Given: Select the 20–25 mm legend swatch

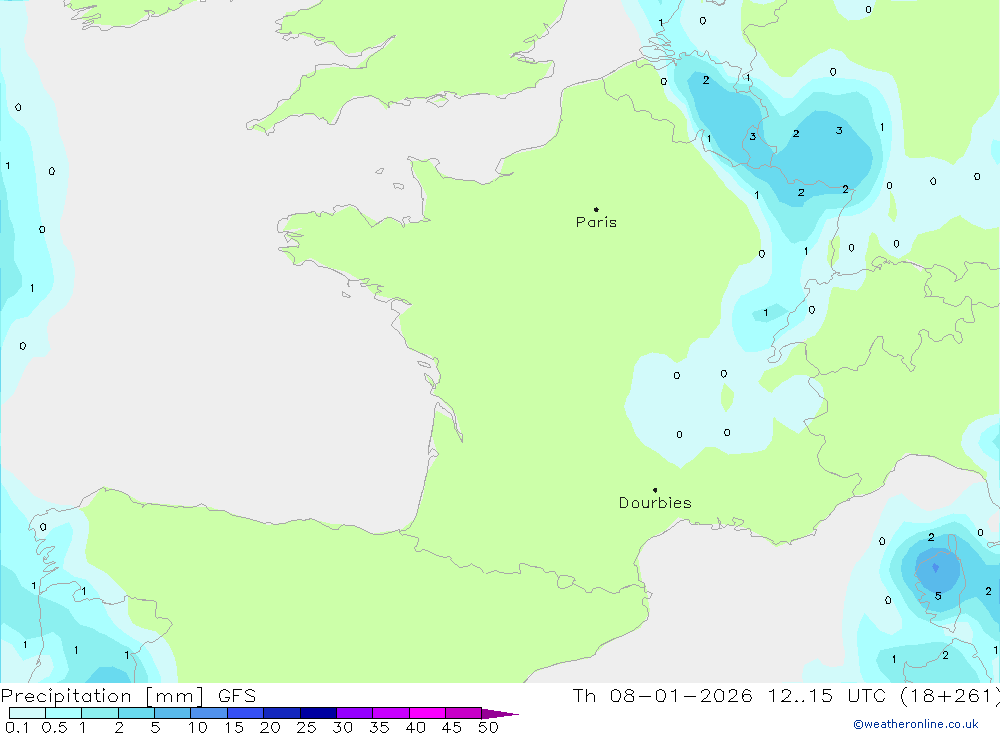Looking at the screenshot, I should pyautogui.click(x=282, y=713).
